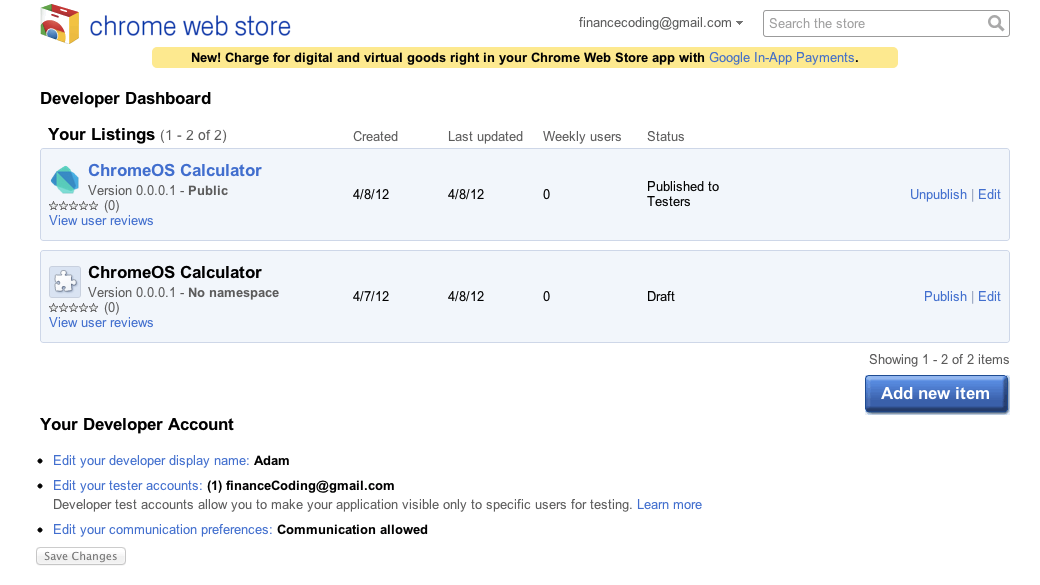Click Version 0.0.0.1 - No namespace text

tap(183, 292)
